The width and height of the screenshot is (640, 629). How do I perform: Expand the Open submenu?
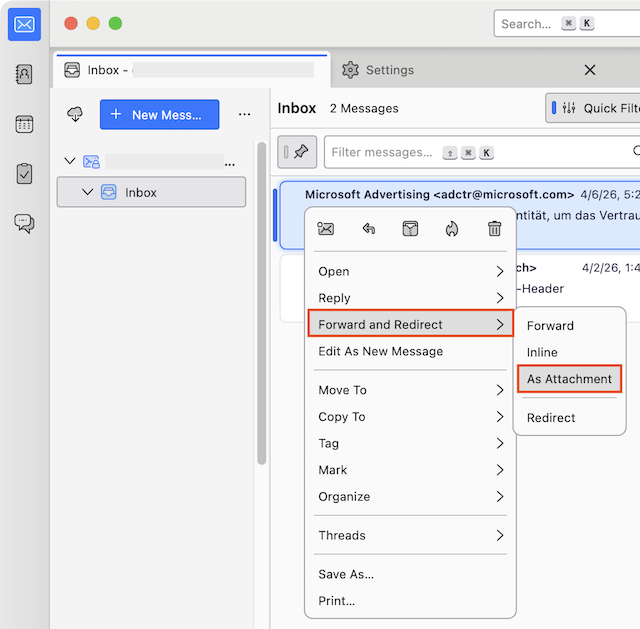coord(411,271)
